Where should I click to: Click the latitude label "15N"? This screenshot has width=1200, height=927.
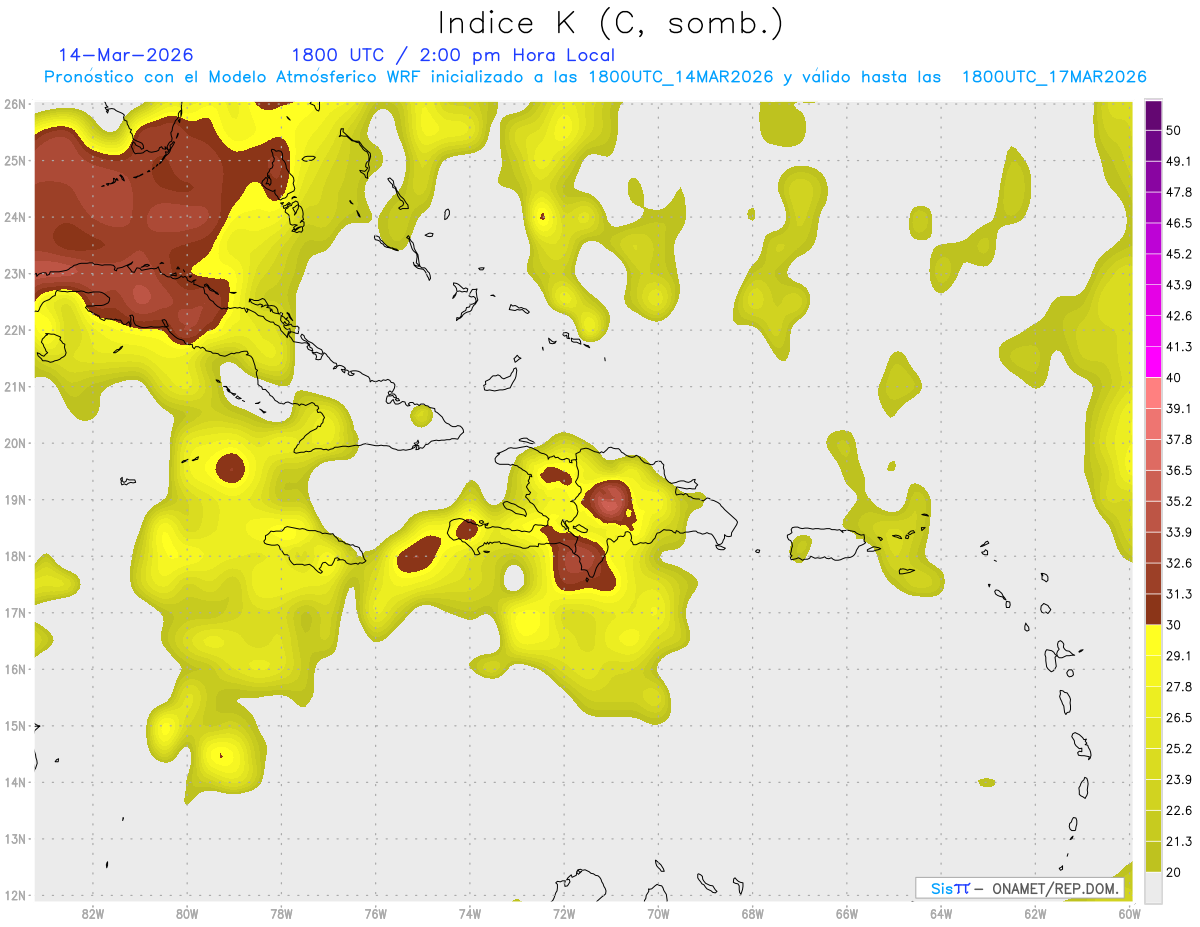click(x=14, y=725)
